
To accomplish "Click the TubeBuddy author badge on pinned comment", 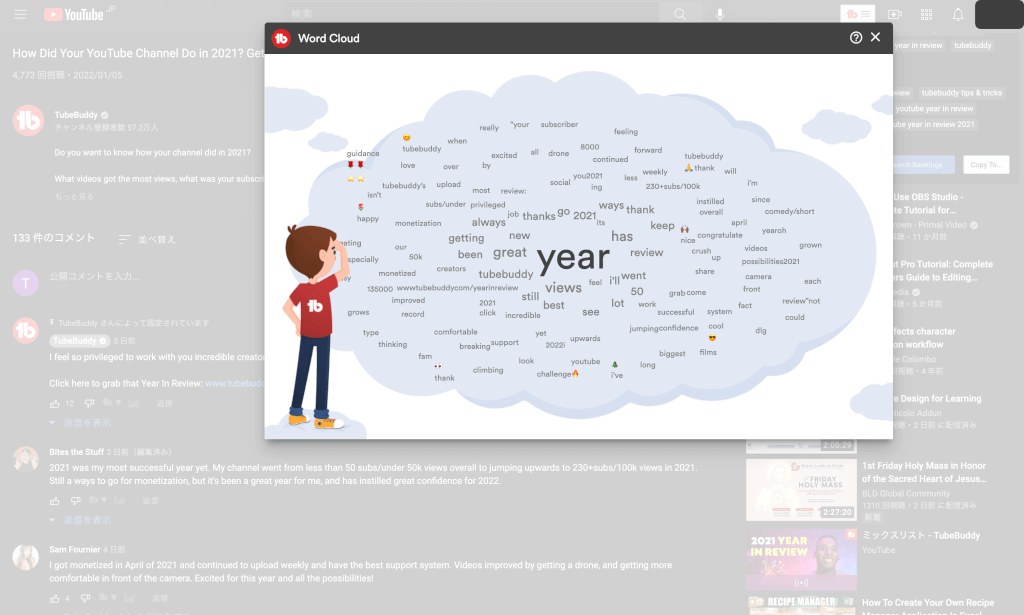I will tap(79, 341).
